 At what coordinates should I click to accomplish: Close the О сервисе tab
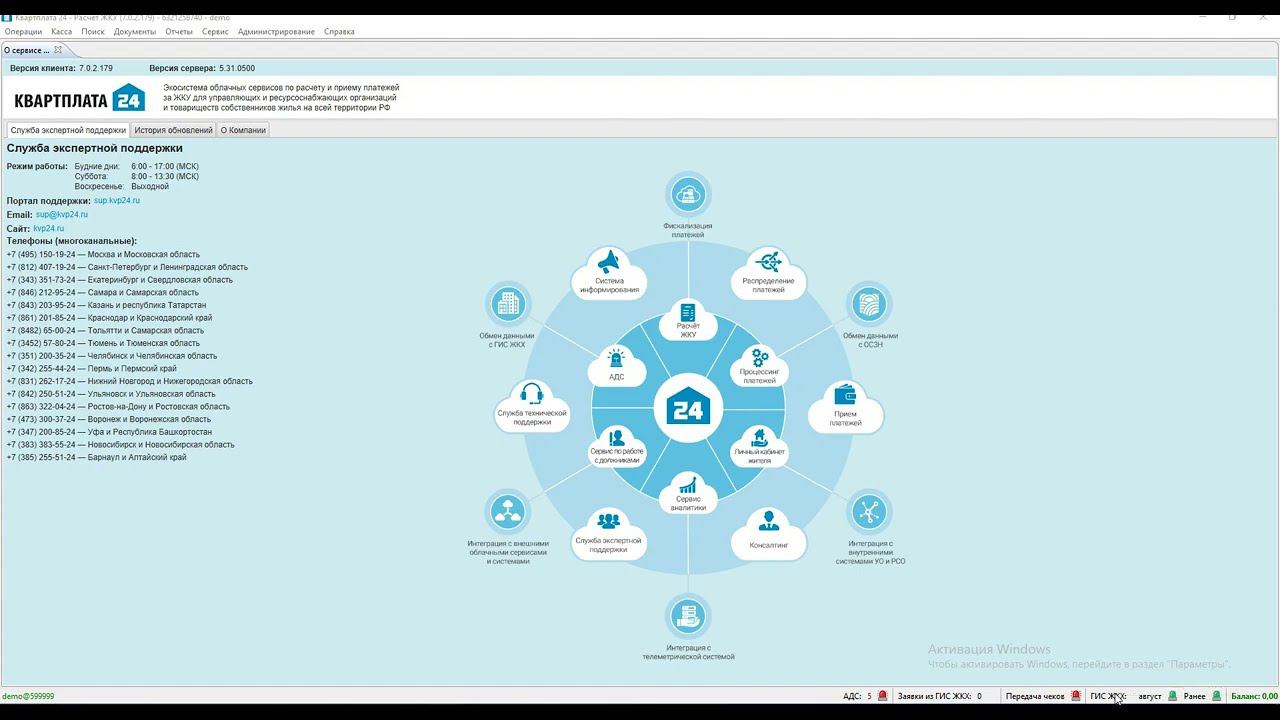point(58,50)
